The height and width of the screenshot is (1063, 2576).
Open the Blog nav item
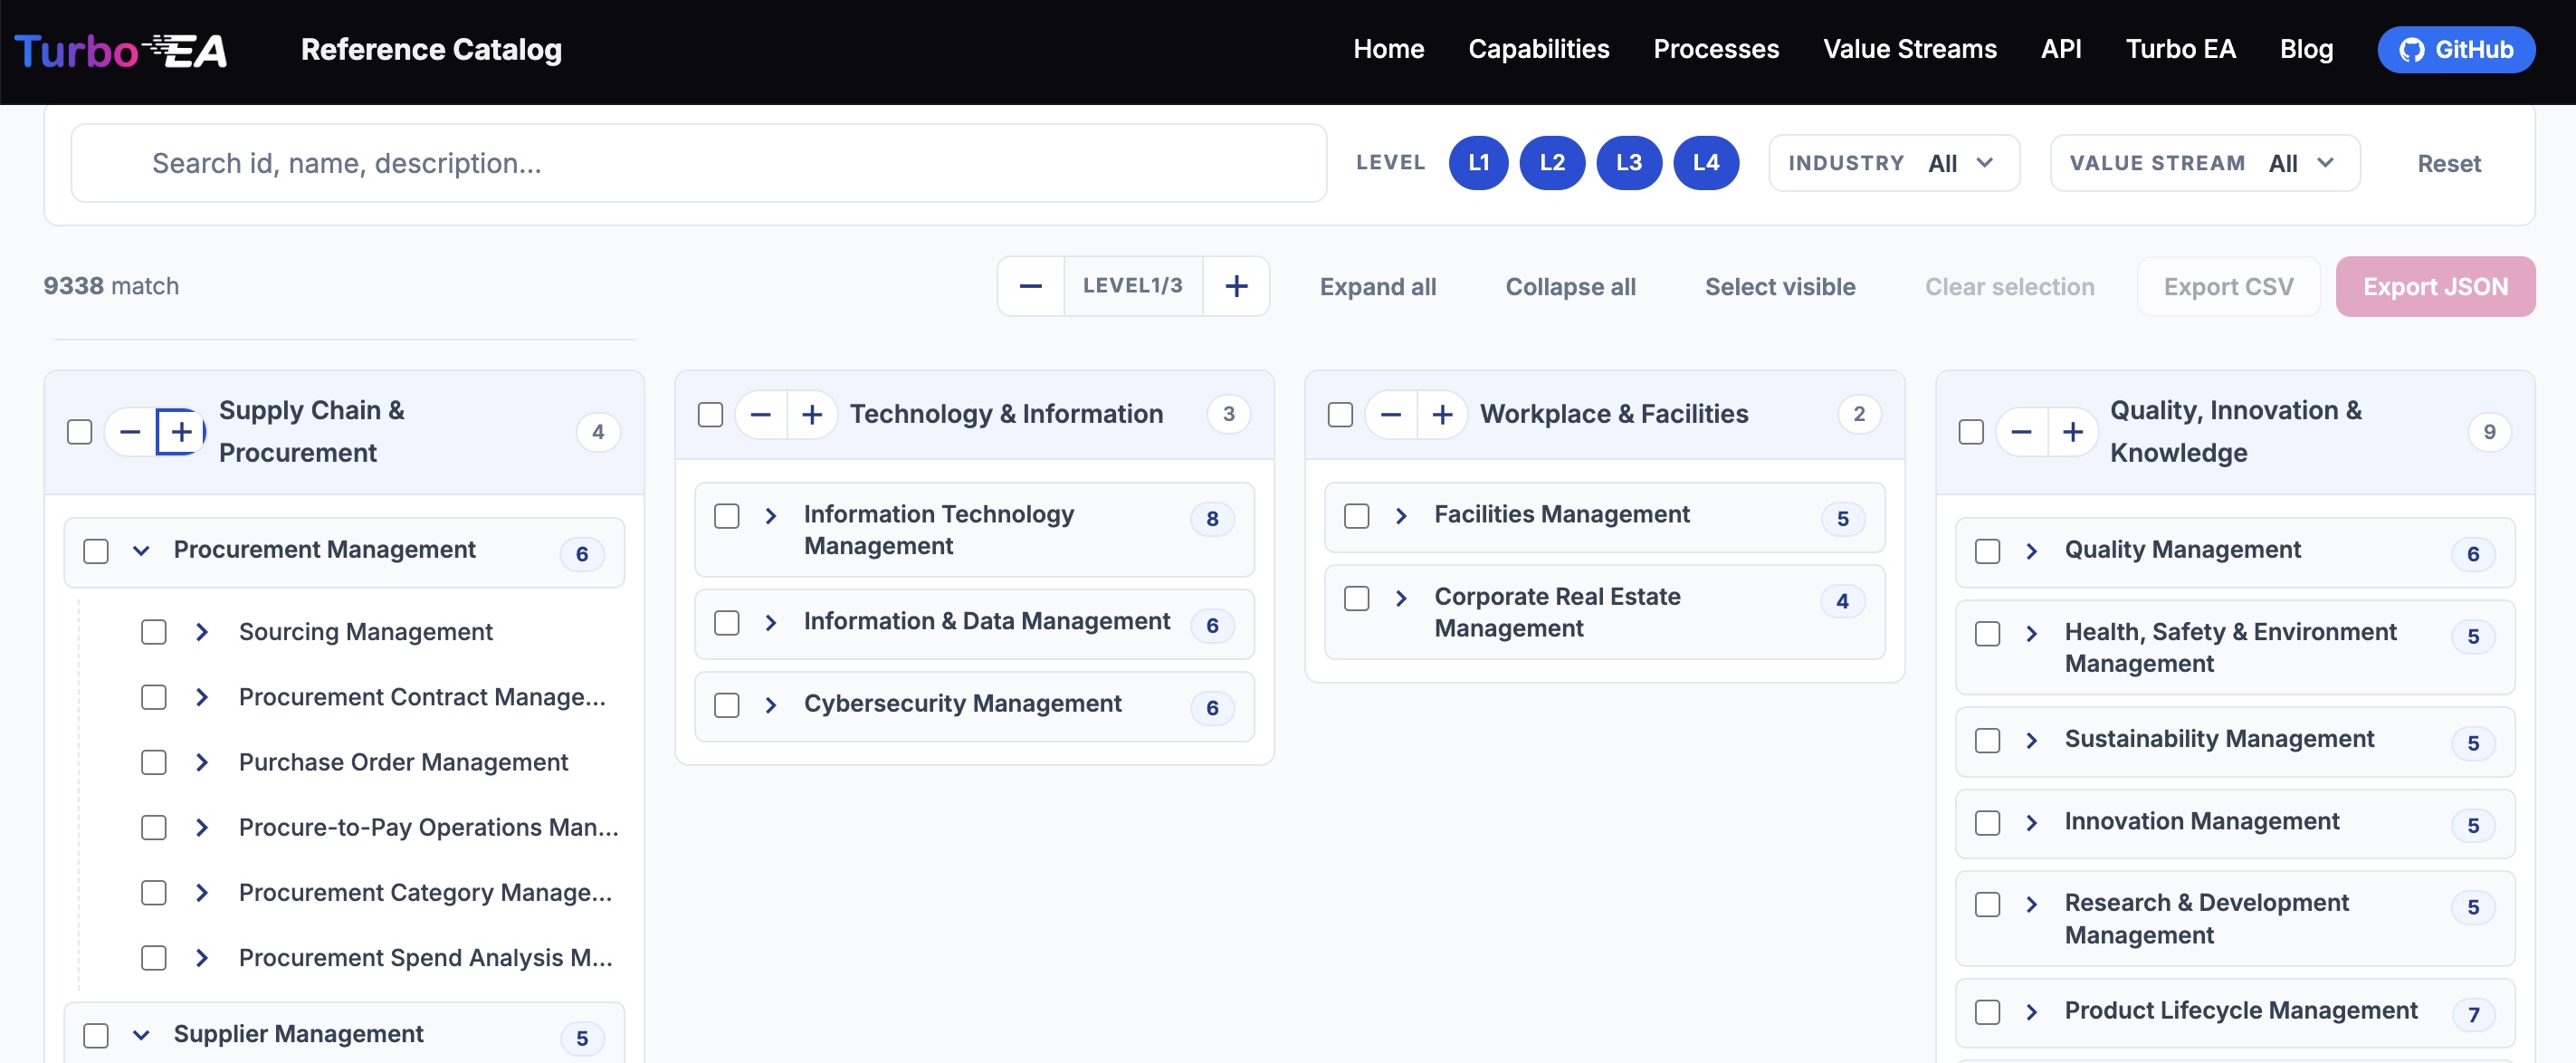tap(2306, 49)
